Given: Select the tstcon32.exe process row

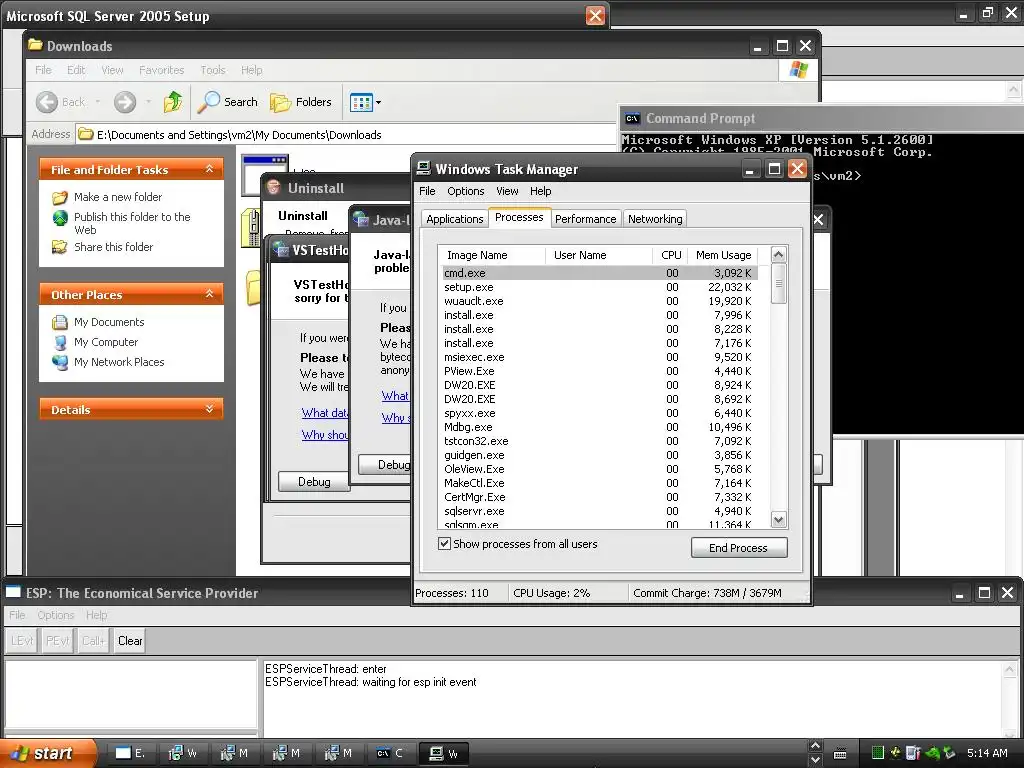Looking at the screenshot, I should pos(600,441).
